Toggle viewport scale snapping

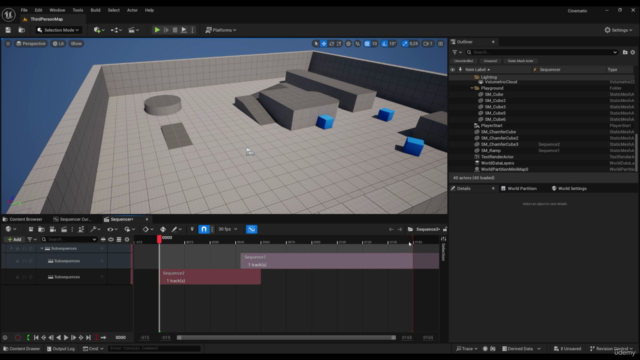(405, 44)
